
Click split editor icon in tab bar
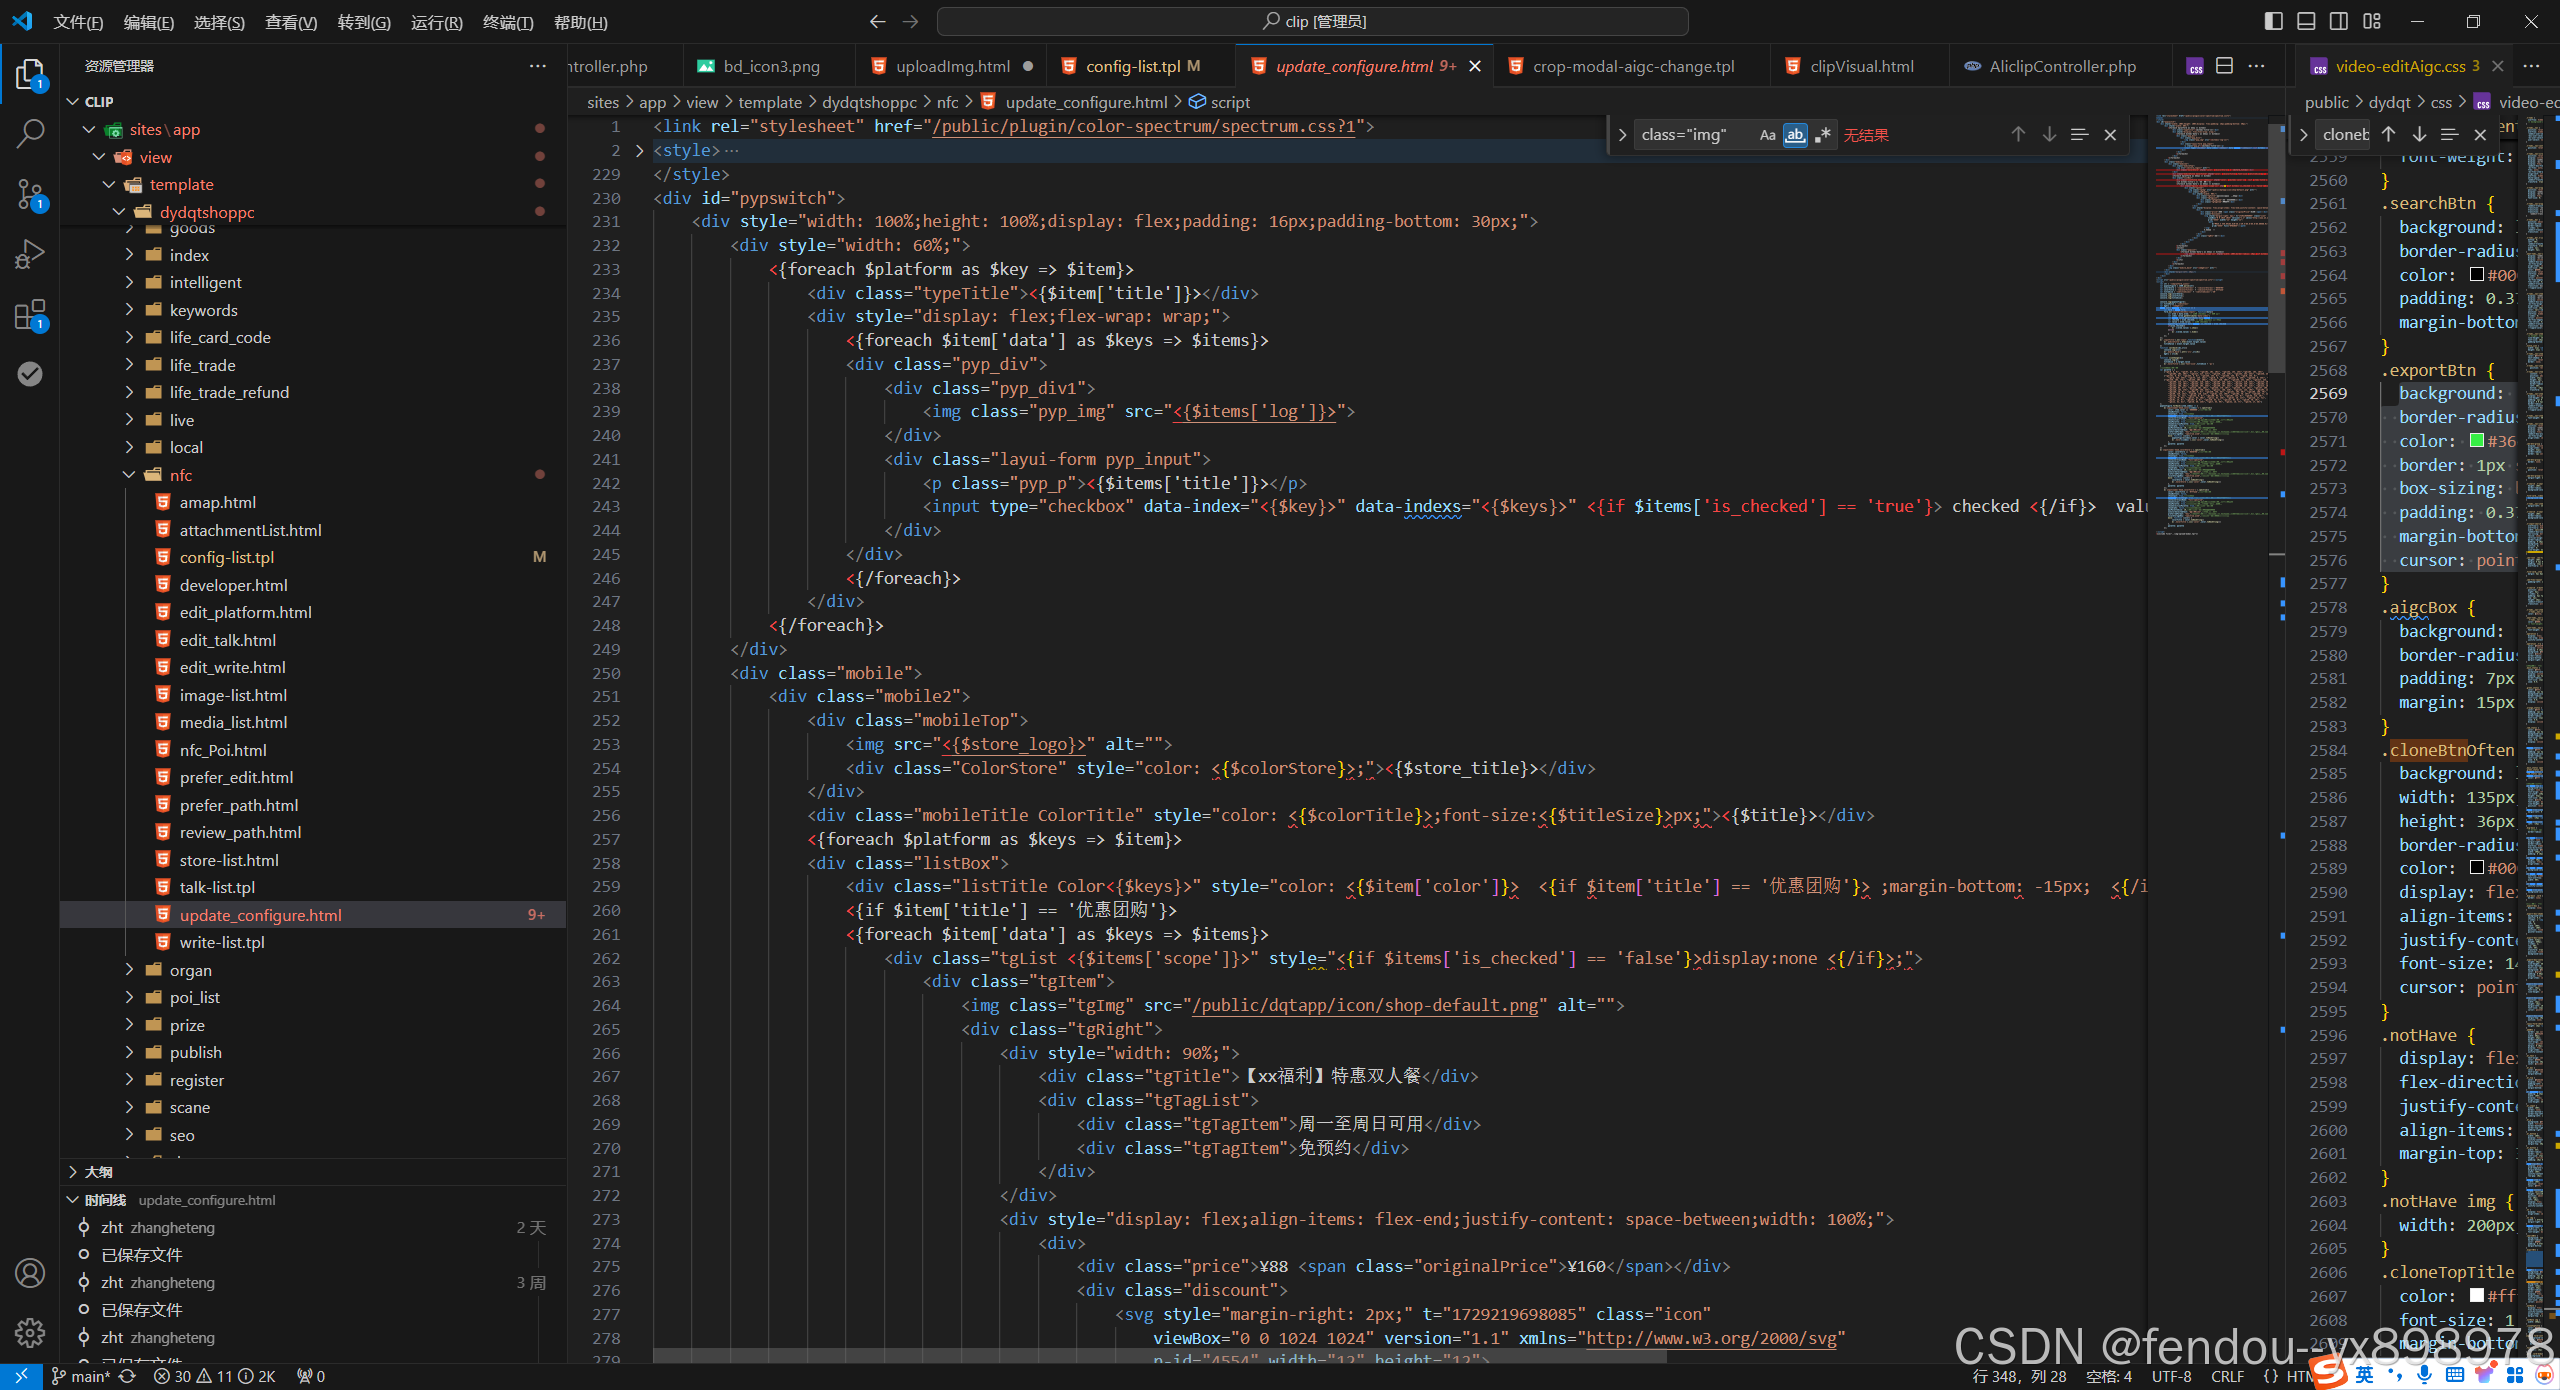(2224, 66)
